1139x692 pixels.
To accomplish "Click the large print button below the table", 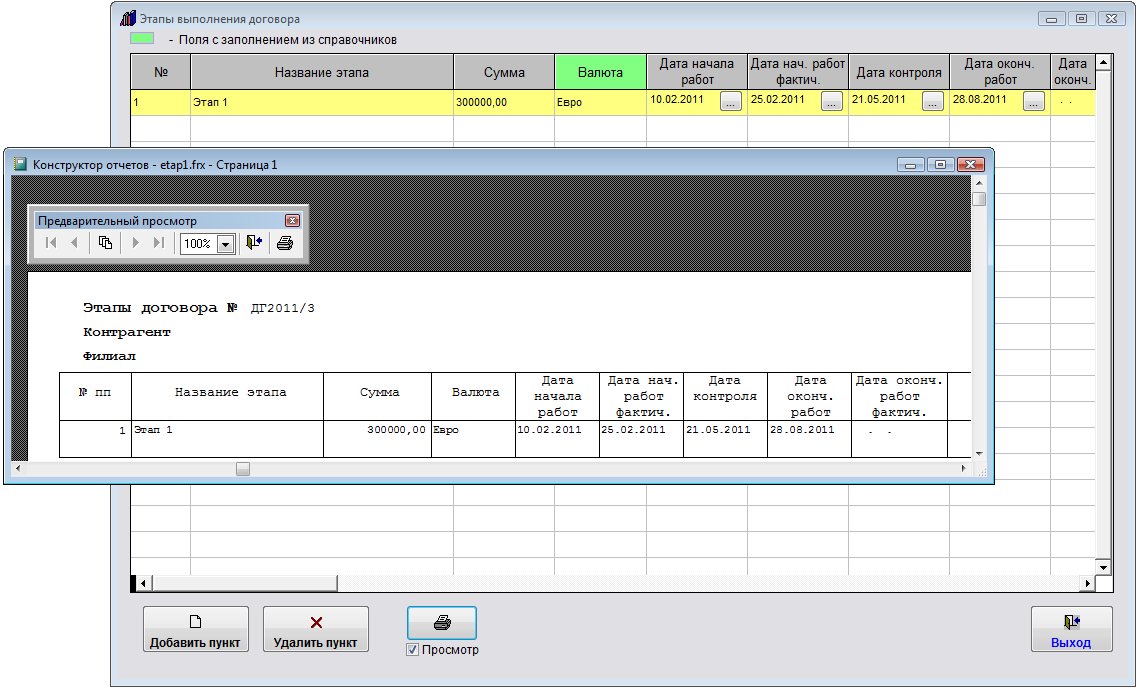I will click(x=441, y=623).
